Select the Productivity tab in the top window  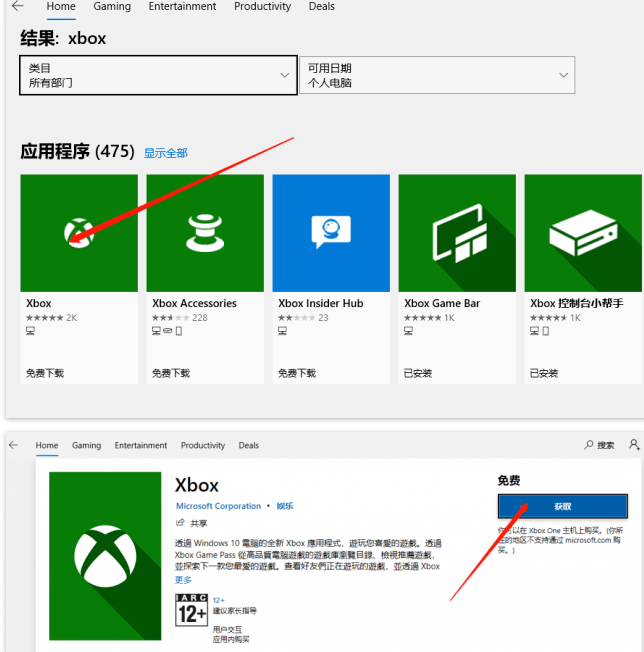(262, 6)
